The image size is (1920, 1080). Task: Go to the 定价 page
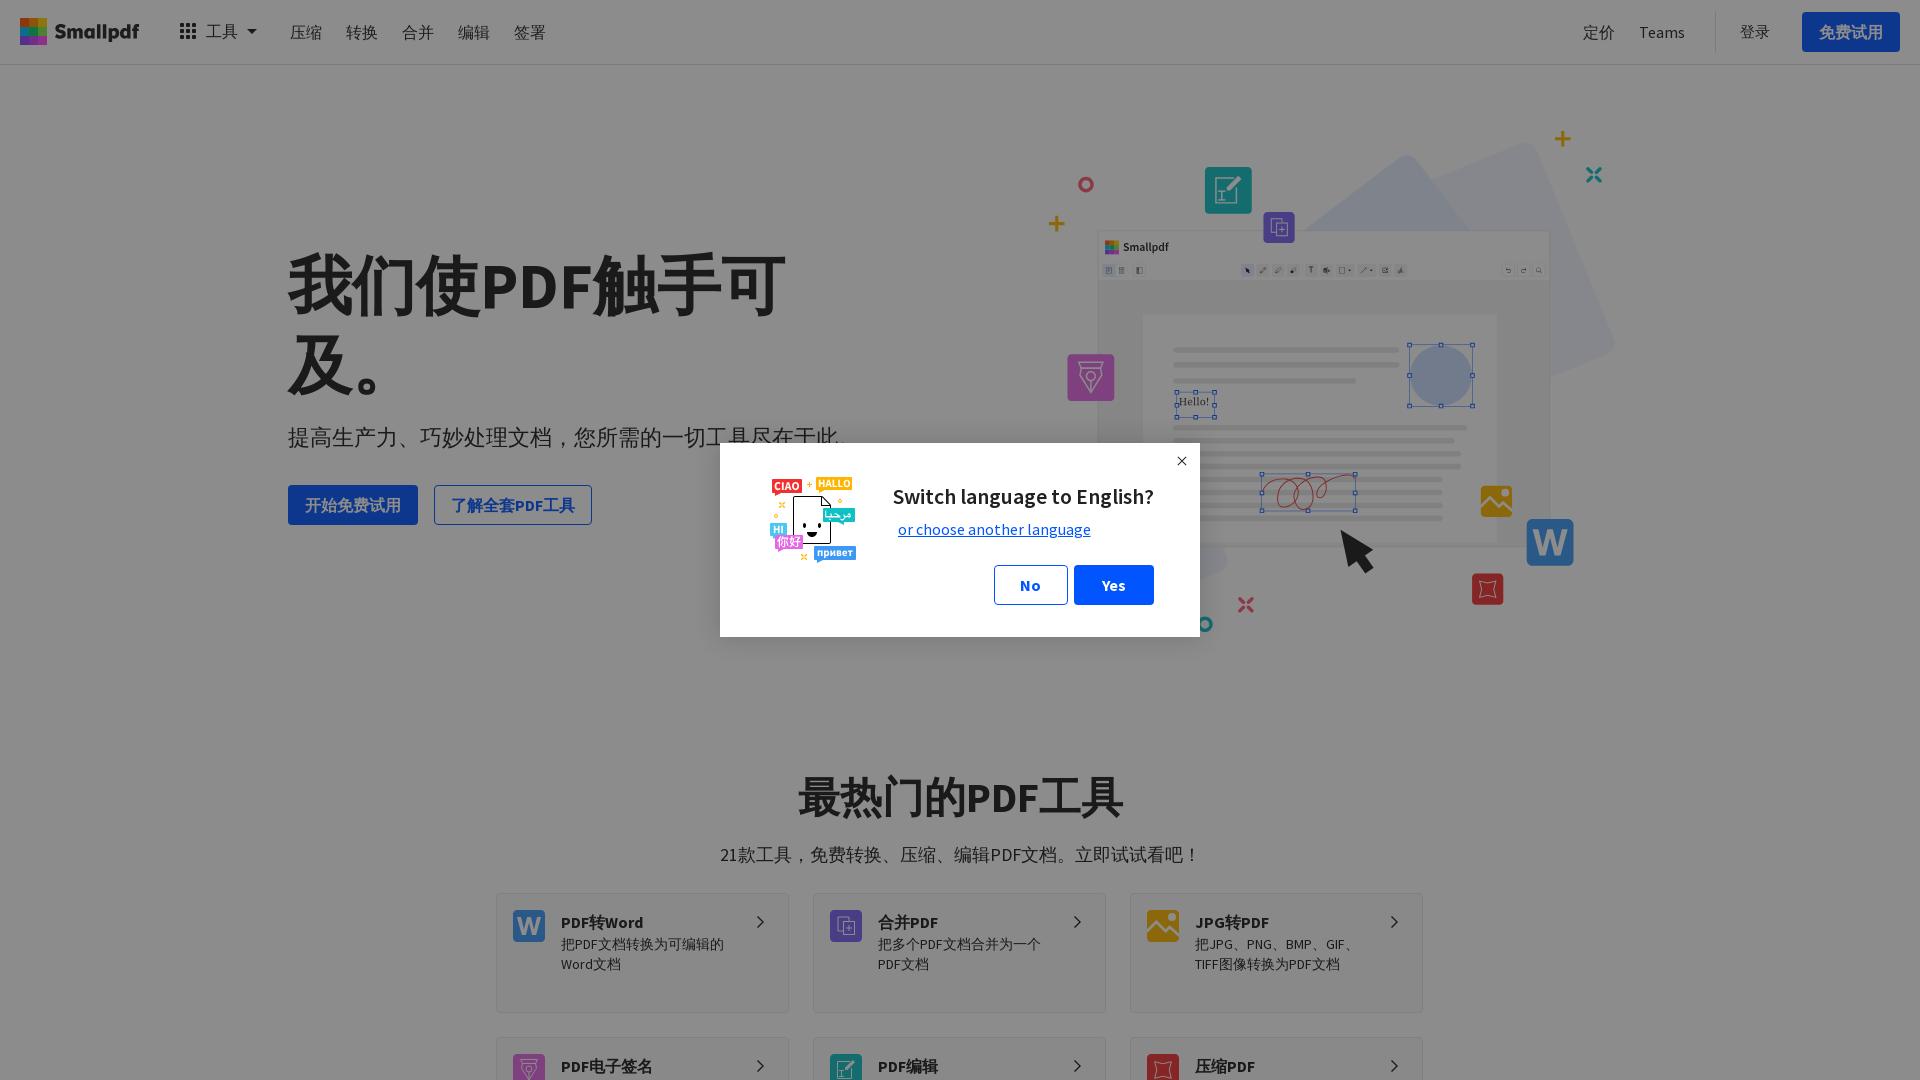click(x=1599, y=33)
